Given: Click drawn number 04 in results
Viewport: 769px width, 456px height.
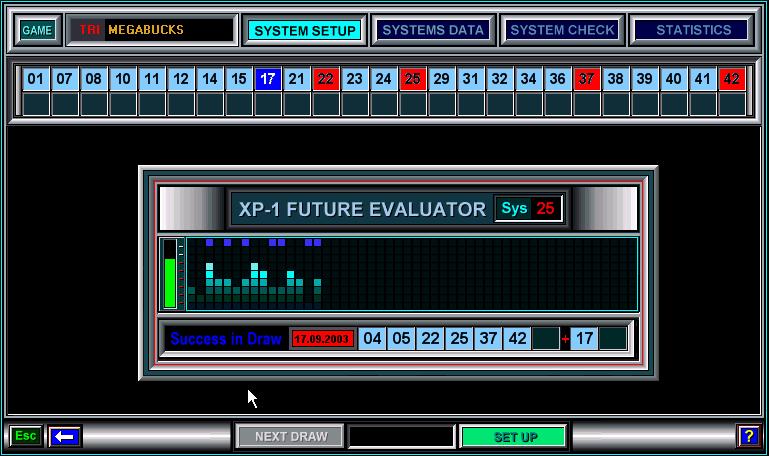Looking at the screenshot, I should point(372,338).
